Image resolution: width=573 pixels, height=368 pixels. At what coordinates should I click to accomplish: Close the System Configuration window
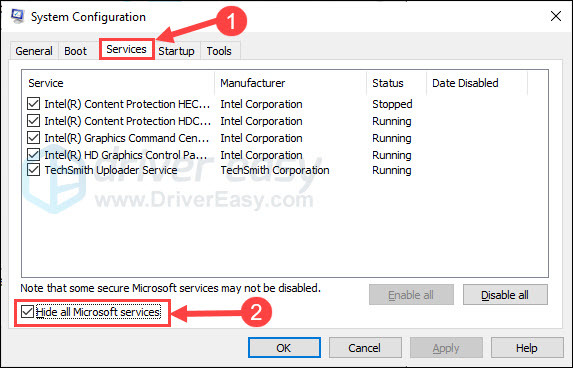(556, 16)
